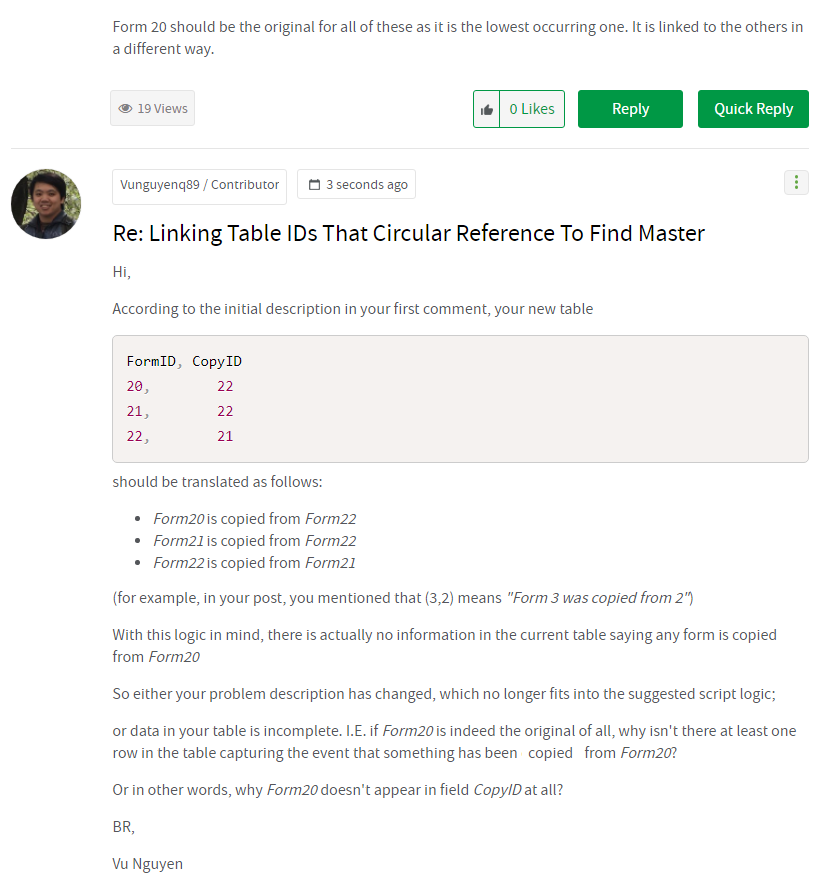Open the three-dot post options menu
Image resolution: width=817 pixels, height=894 pixels.
[796, 182]
